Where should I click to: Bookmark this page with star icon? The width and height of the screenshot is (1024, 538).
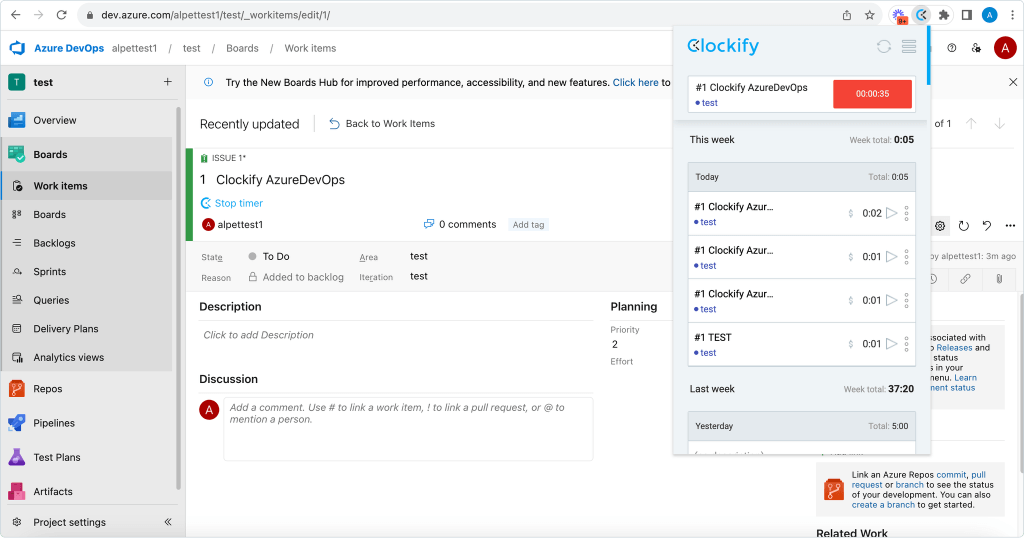click(869, 14)
